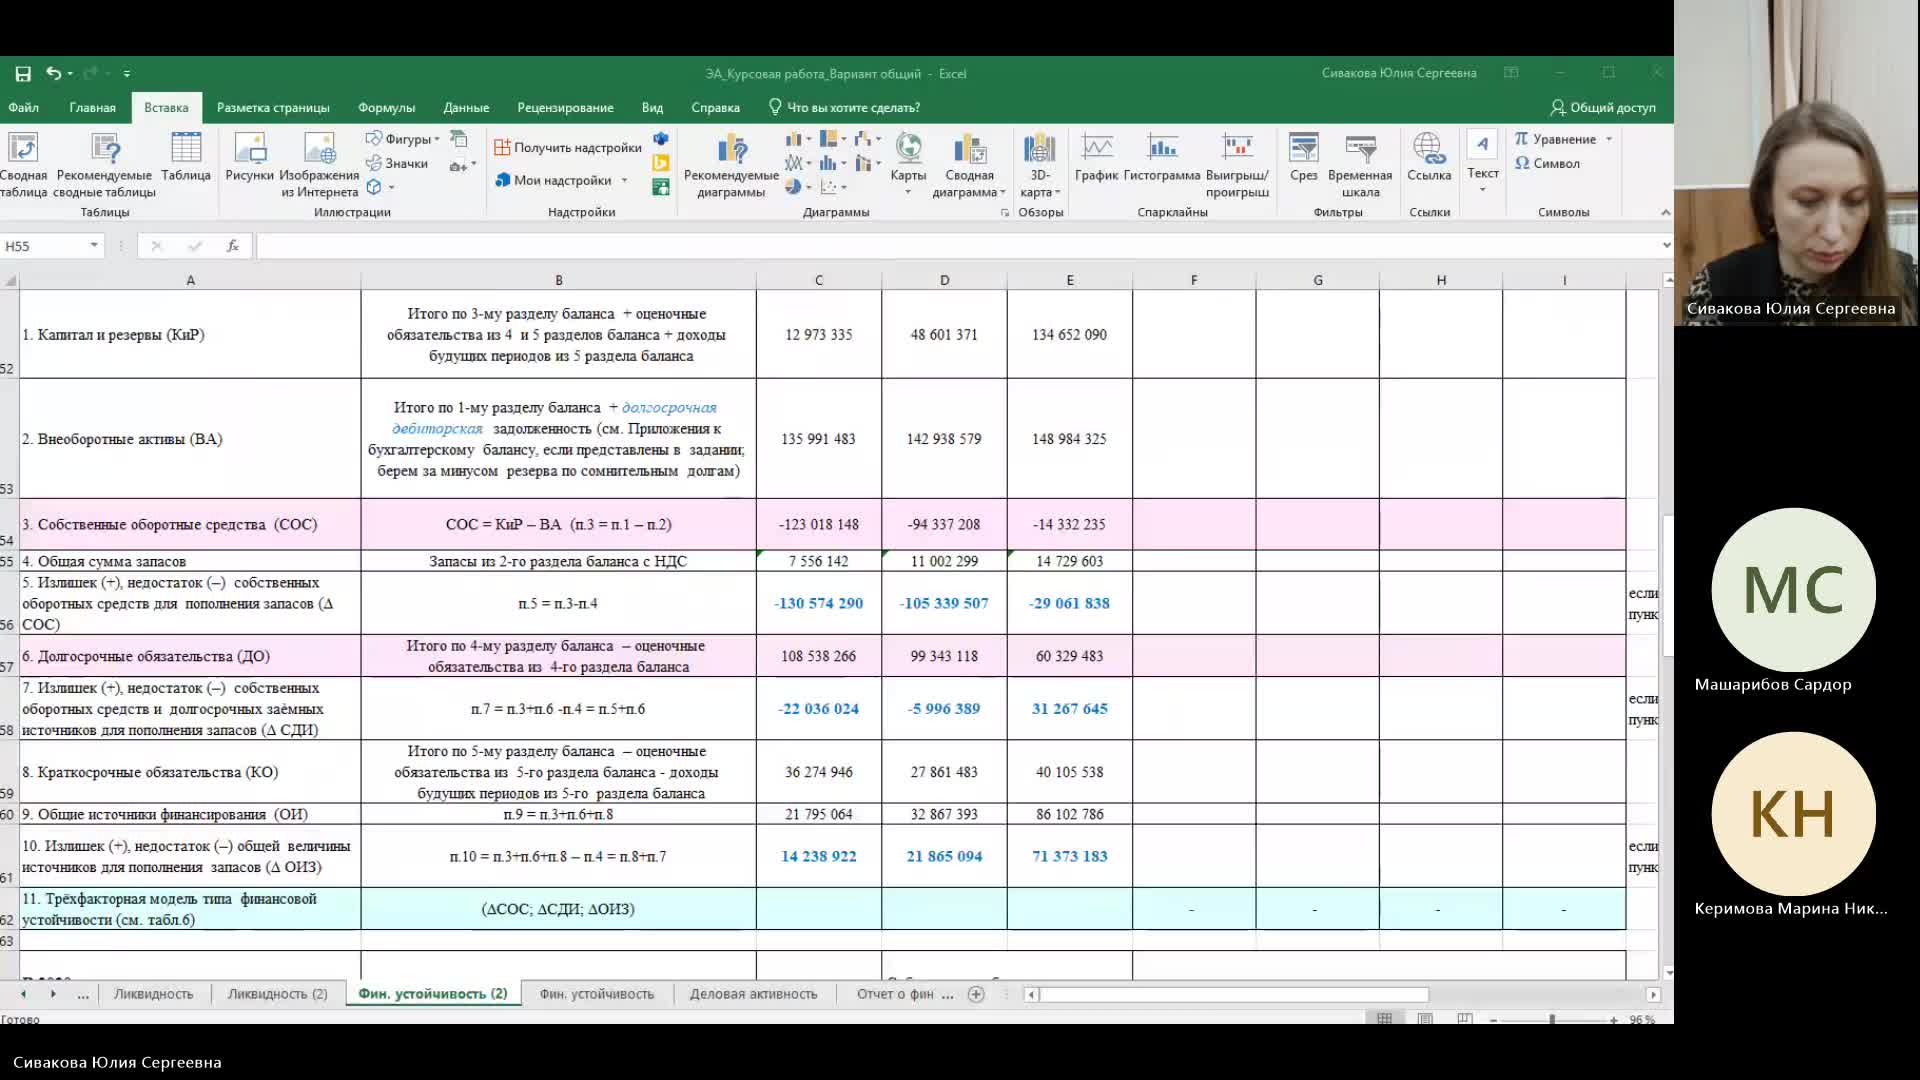
Task: Open the Name Box dropdown showing H55
Action: pyautogui.click(x=94, y=245)
